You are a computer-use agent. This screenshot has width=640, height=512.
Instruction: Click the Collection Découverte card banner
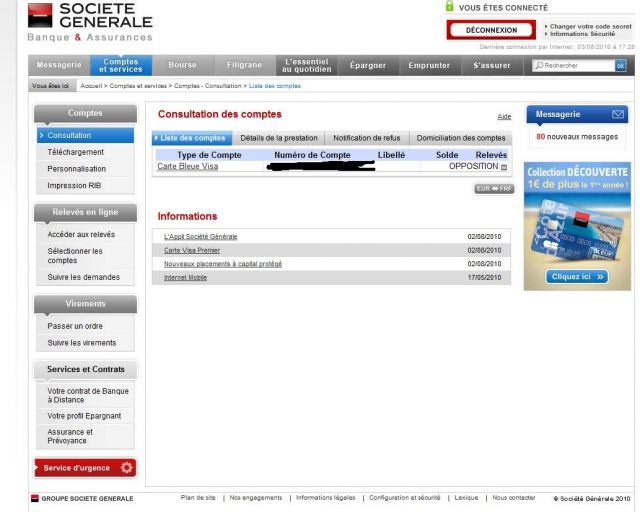click(x=577, y=226)
